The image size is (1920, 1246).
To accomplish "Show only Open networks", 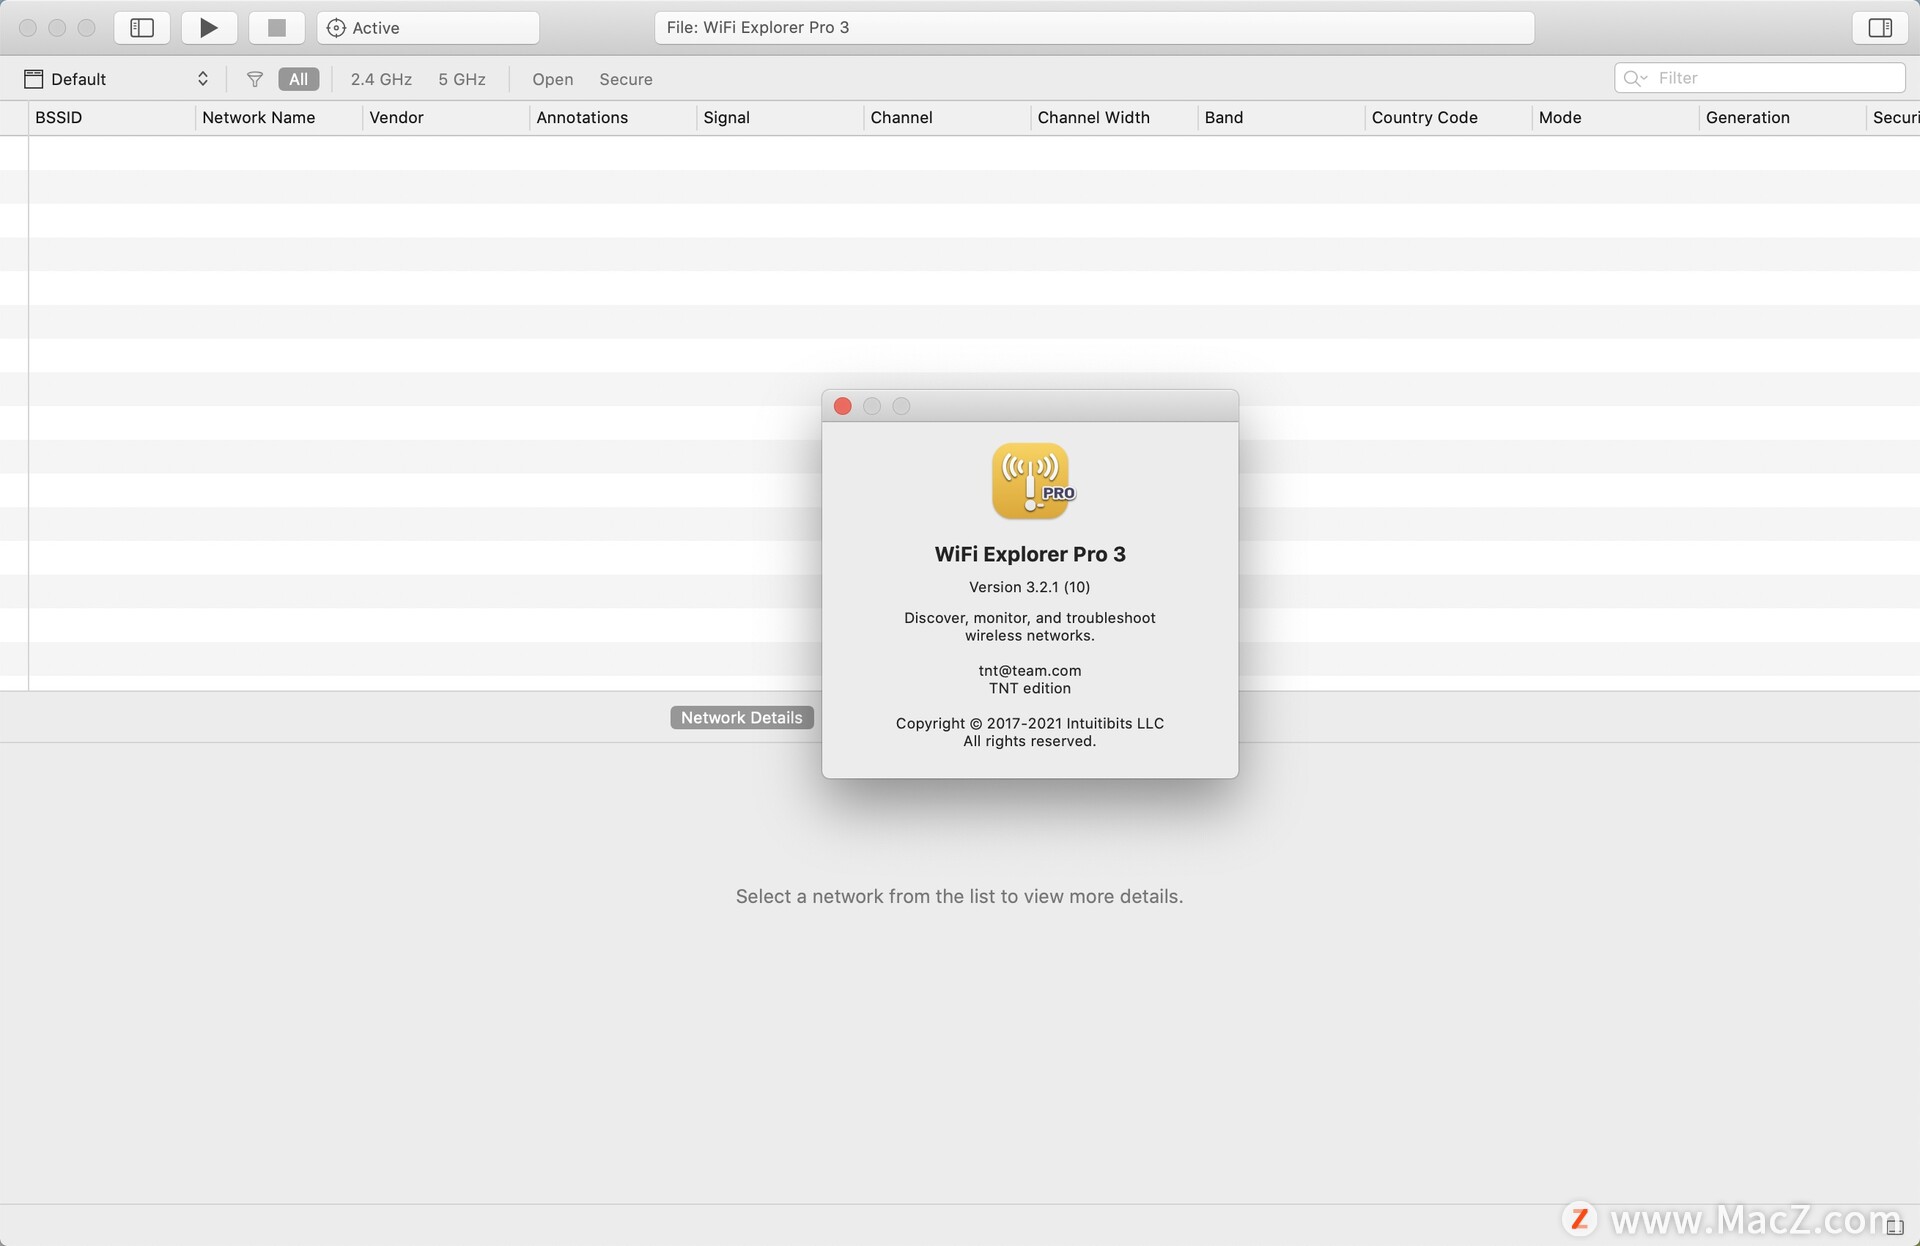I will (552, 79).
